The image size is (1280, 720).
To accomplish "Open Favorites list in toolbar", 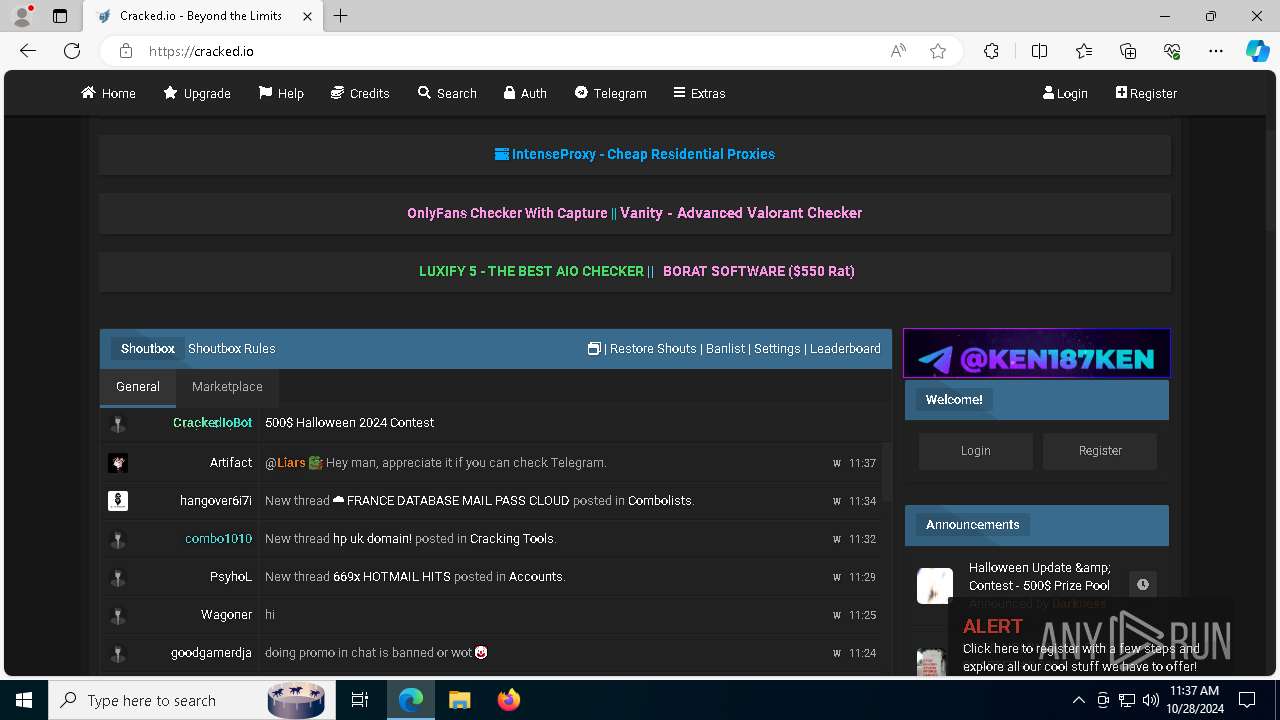I will [x=1084, y=51].
